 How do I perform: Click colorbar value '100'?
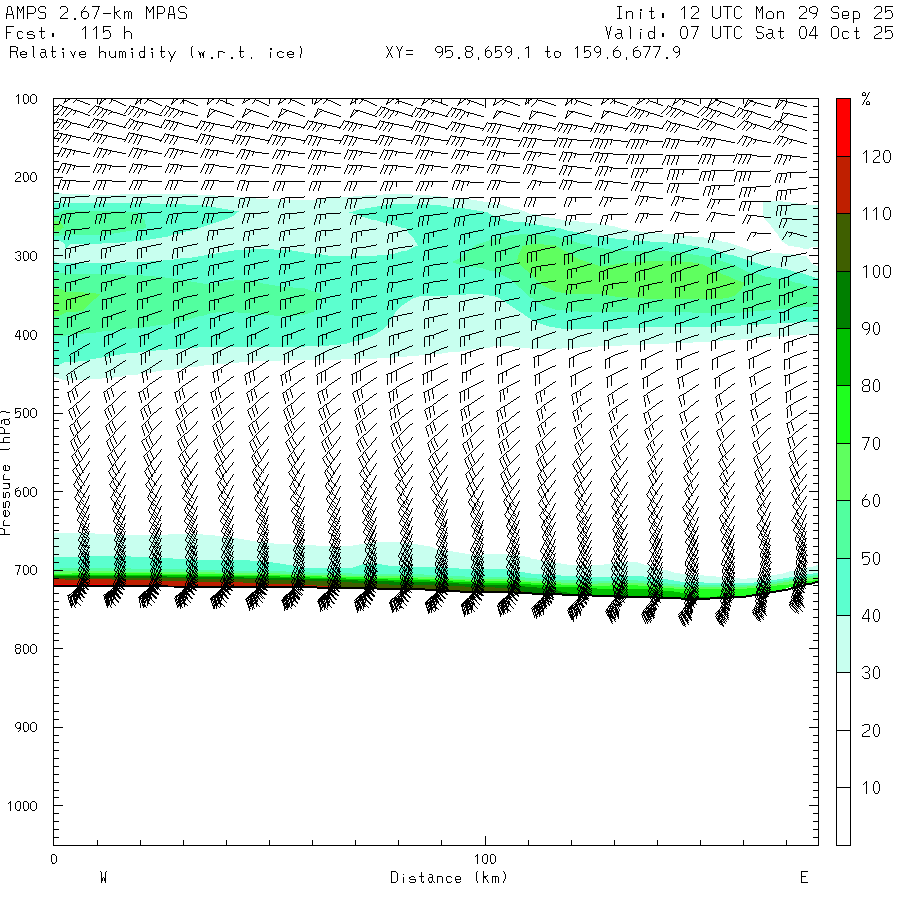[x=876, y=271]
